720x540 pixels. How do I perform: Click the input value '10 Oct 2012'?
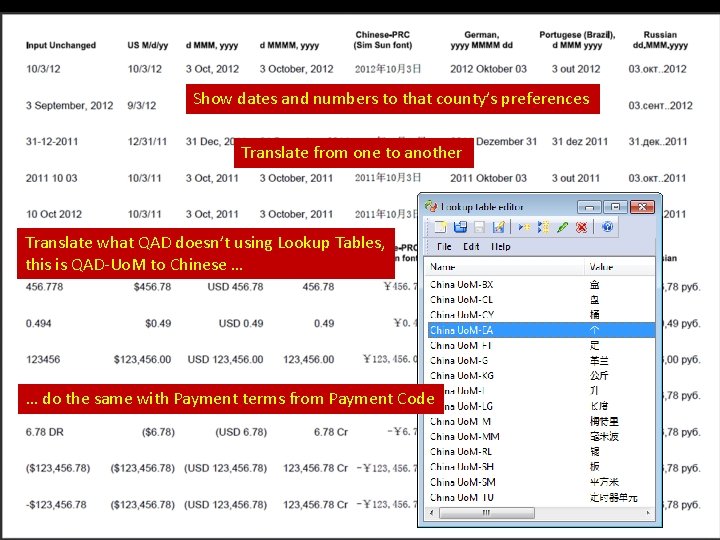(54, 214)
